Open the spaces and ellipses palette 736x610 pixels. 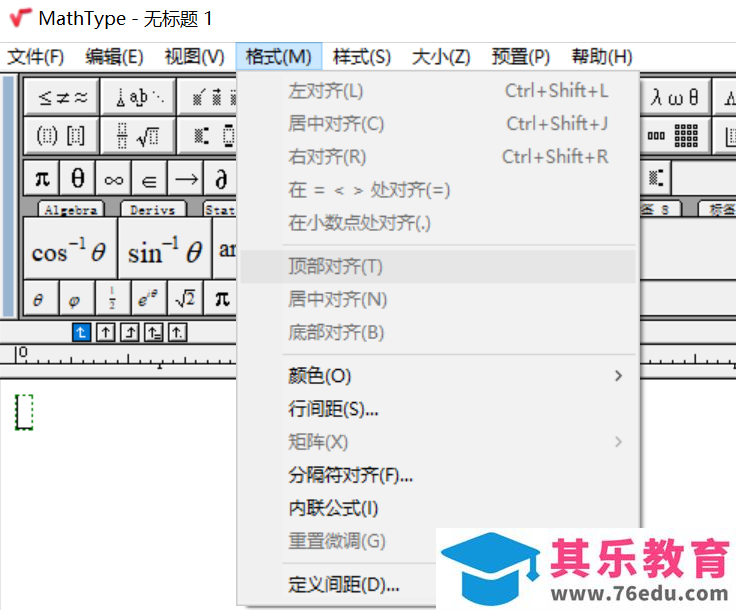pyautogui.click(x=138, y=97)
